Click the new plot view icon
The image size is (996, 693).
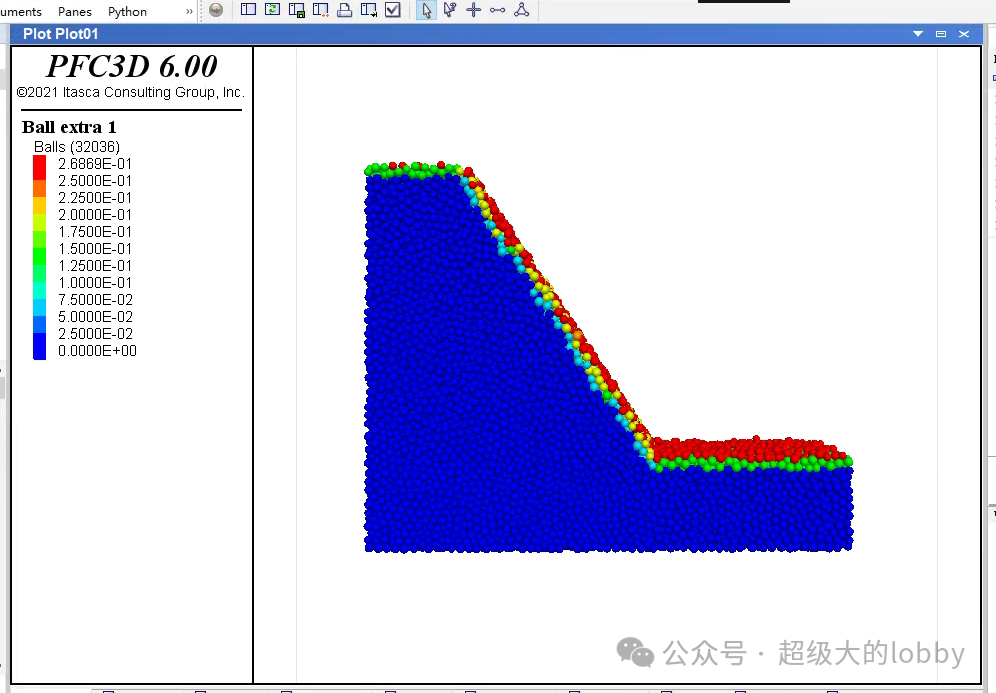pos(248,10)
